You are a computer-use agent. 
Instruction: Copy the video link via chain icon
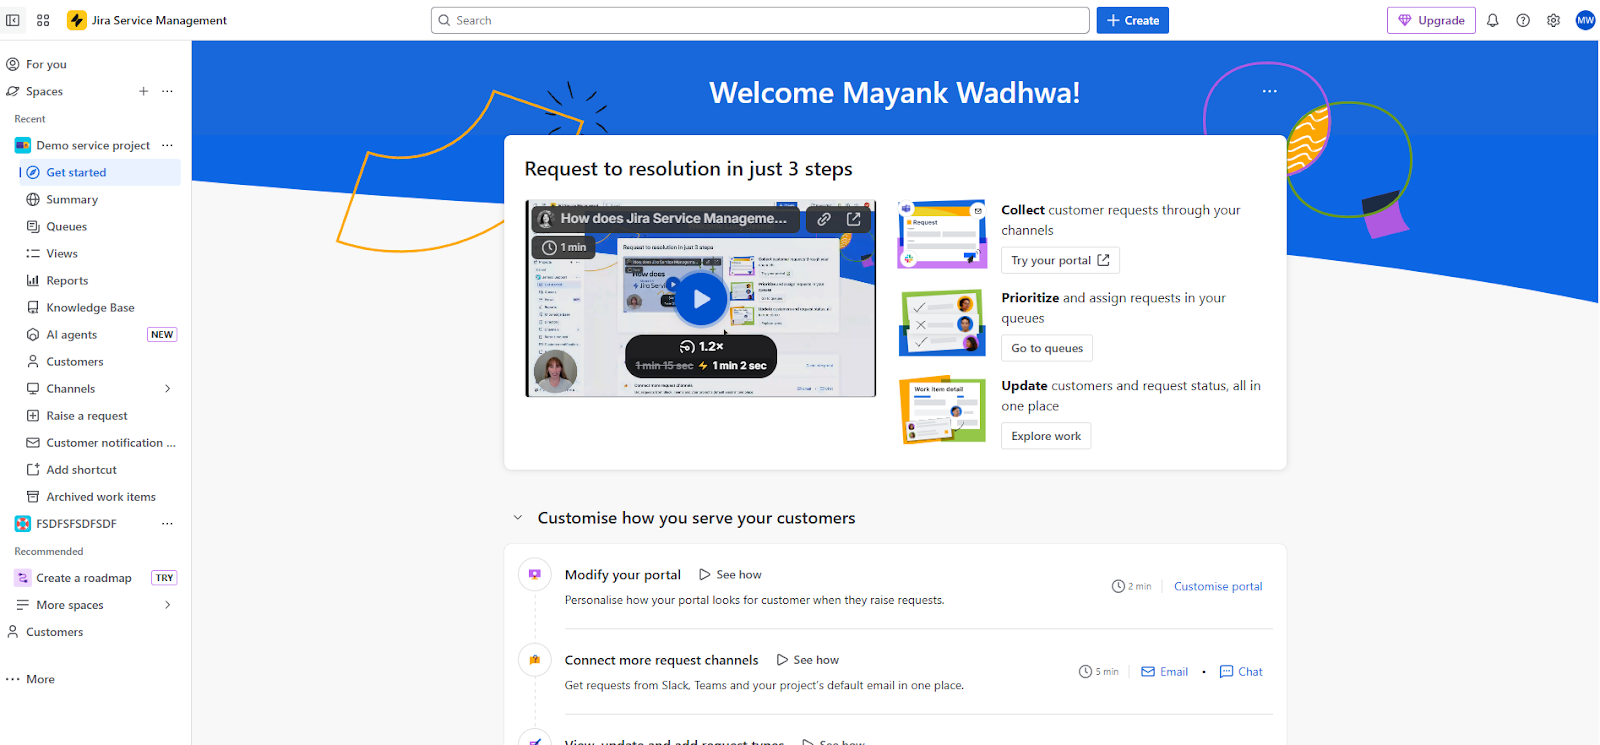click(823, 219)
